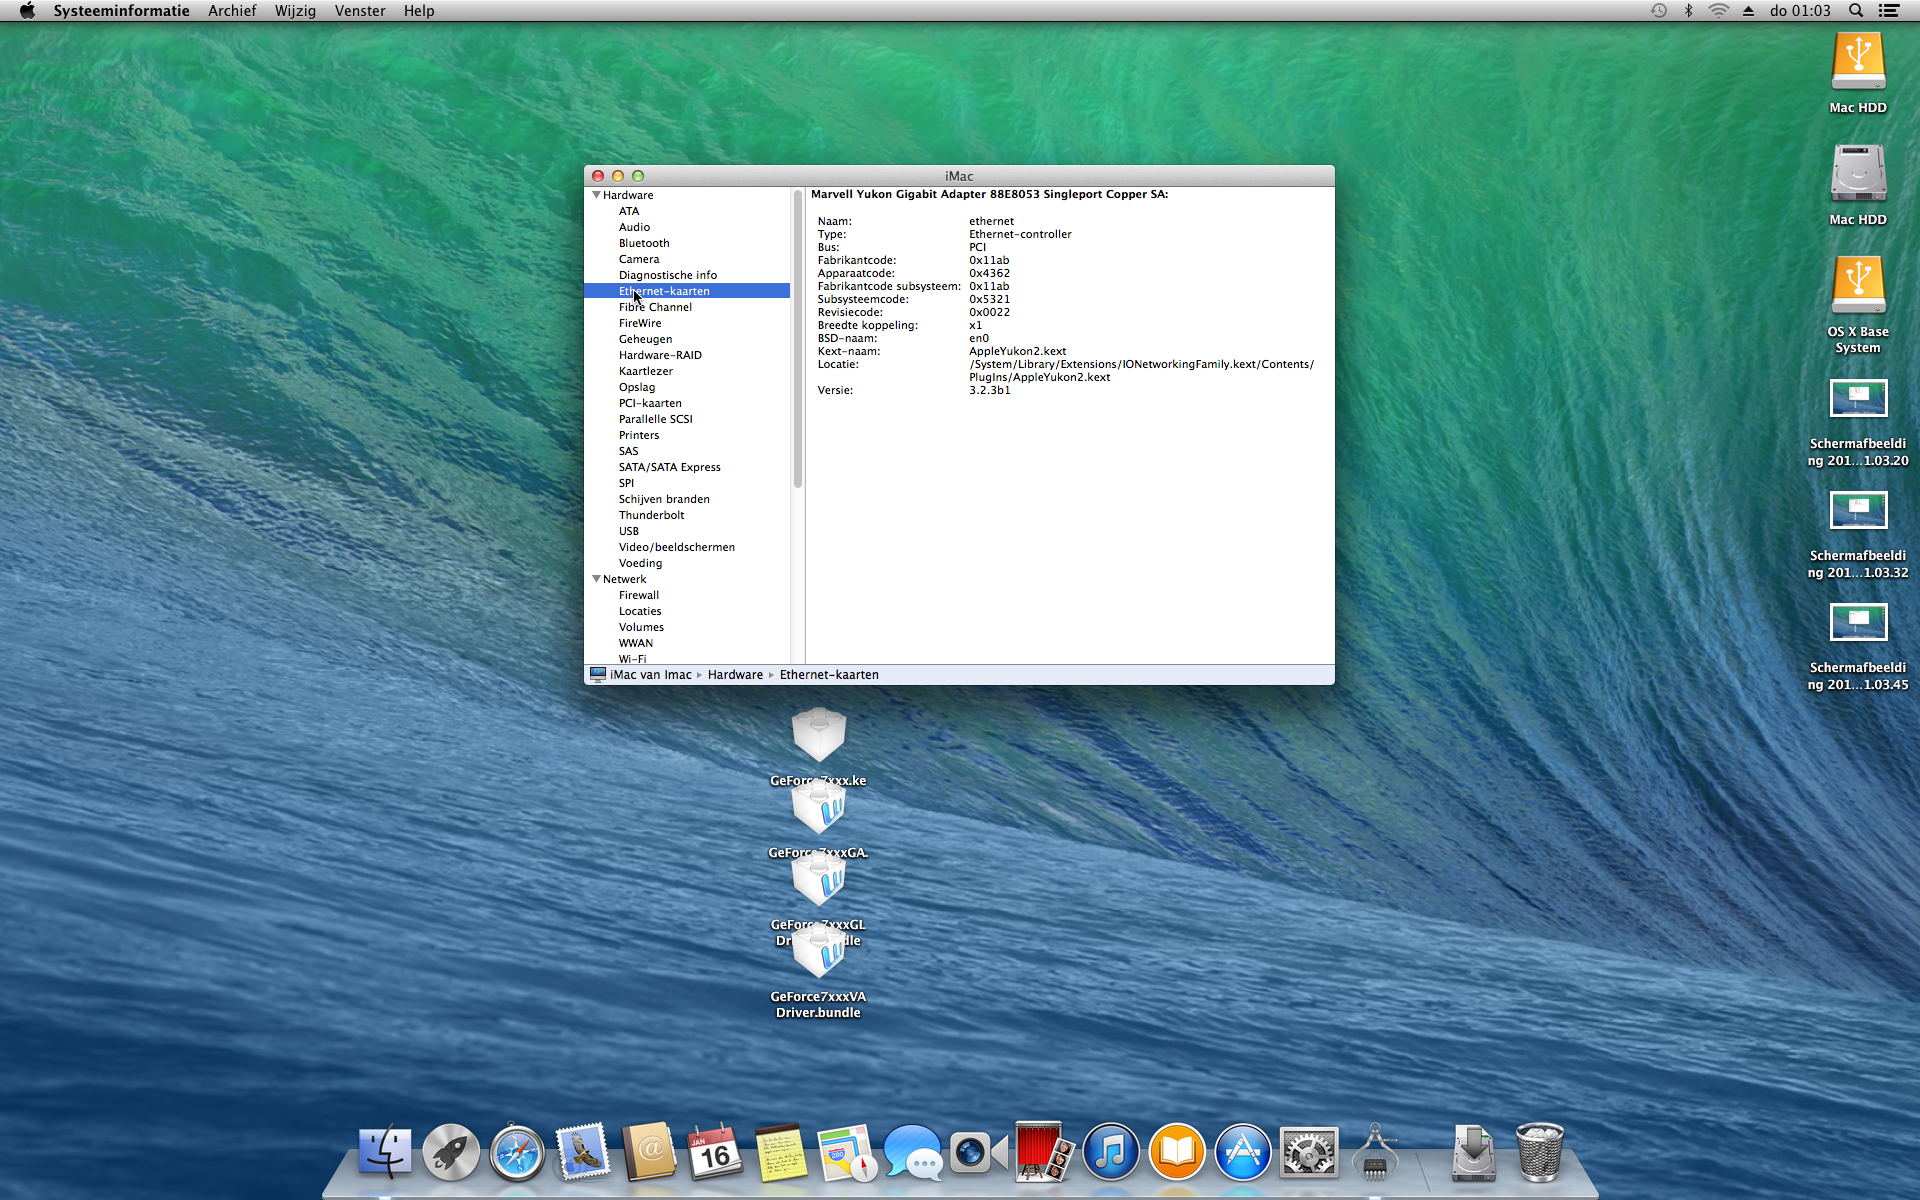Select grey internal Mac HDD desktop icon
The height and width of the screenshot is (1200, 1920).
[x=1858, y=174]
